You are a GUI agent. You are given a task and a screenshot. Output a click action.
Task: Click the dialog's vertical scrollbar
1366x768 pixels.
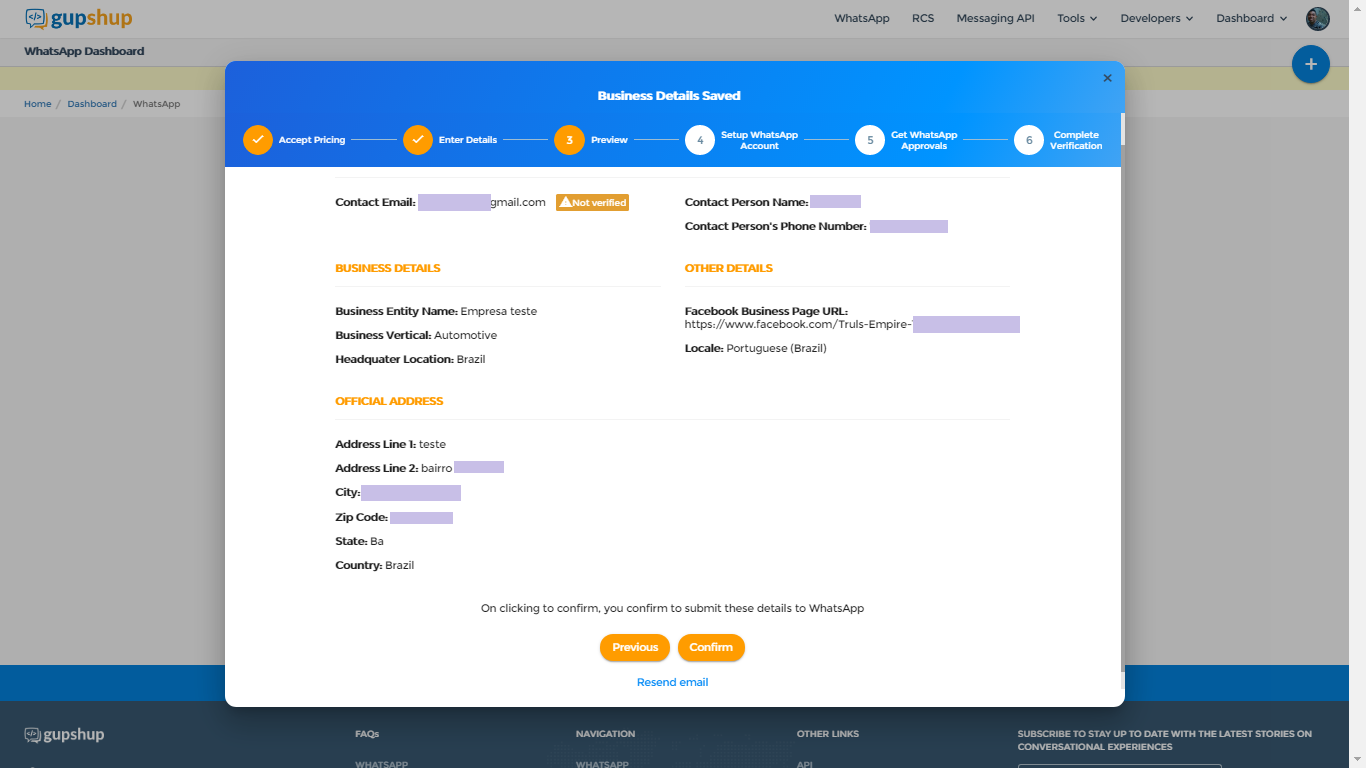pos(1122,128)
